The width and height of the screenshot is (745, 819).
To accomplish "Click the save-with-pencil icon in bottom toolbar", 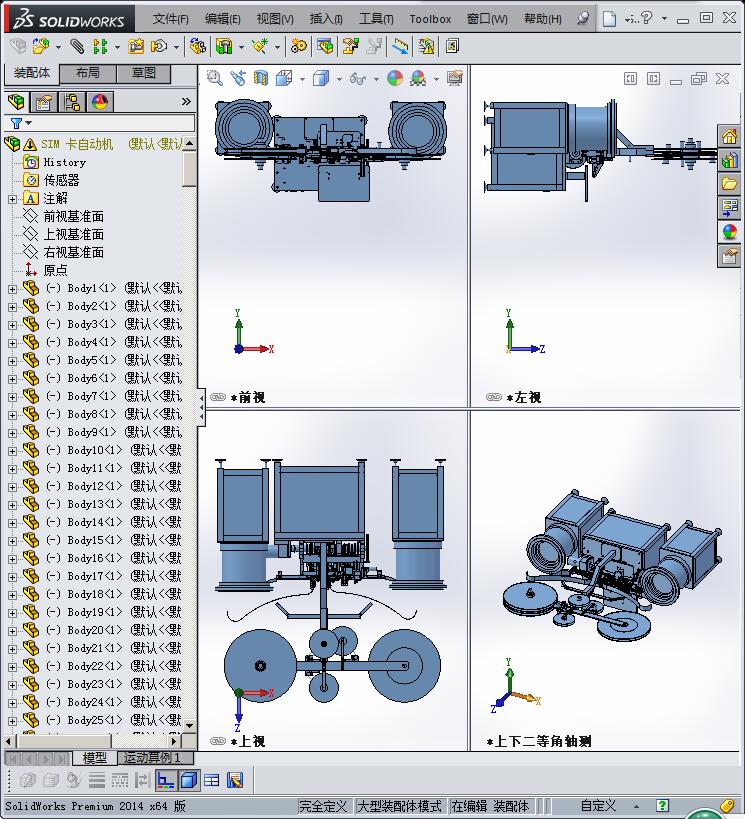I will (x=235, y=780).
